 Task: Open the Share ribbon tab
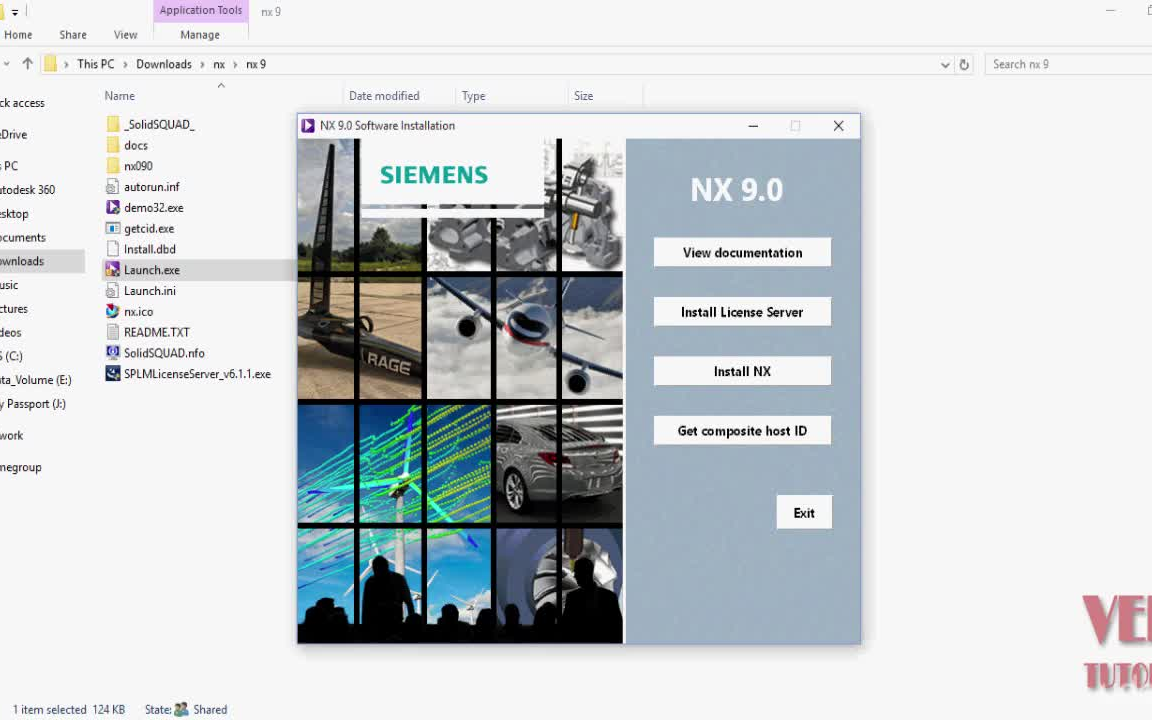tap(73, 35)
